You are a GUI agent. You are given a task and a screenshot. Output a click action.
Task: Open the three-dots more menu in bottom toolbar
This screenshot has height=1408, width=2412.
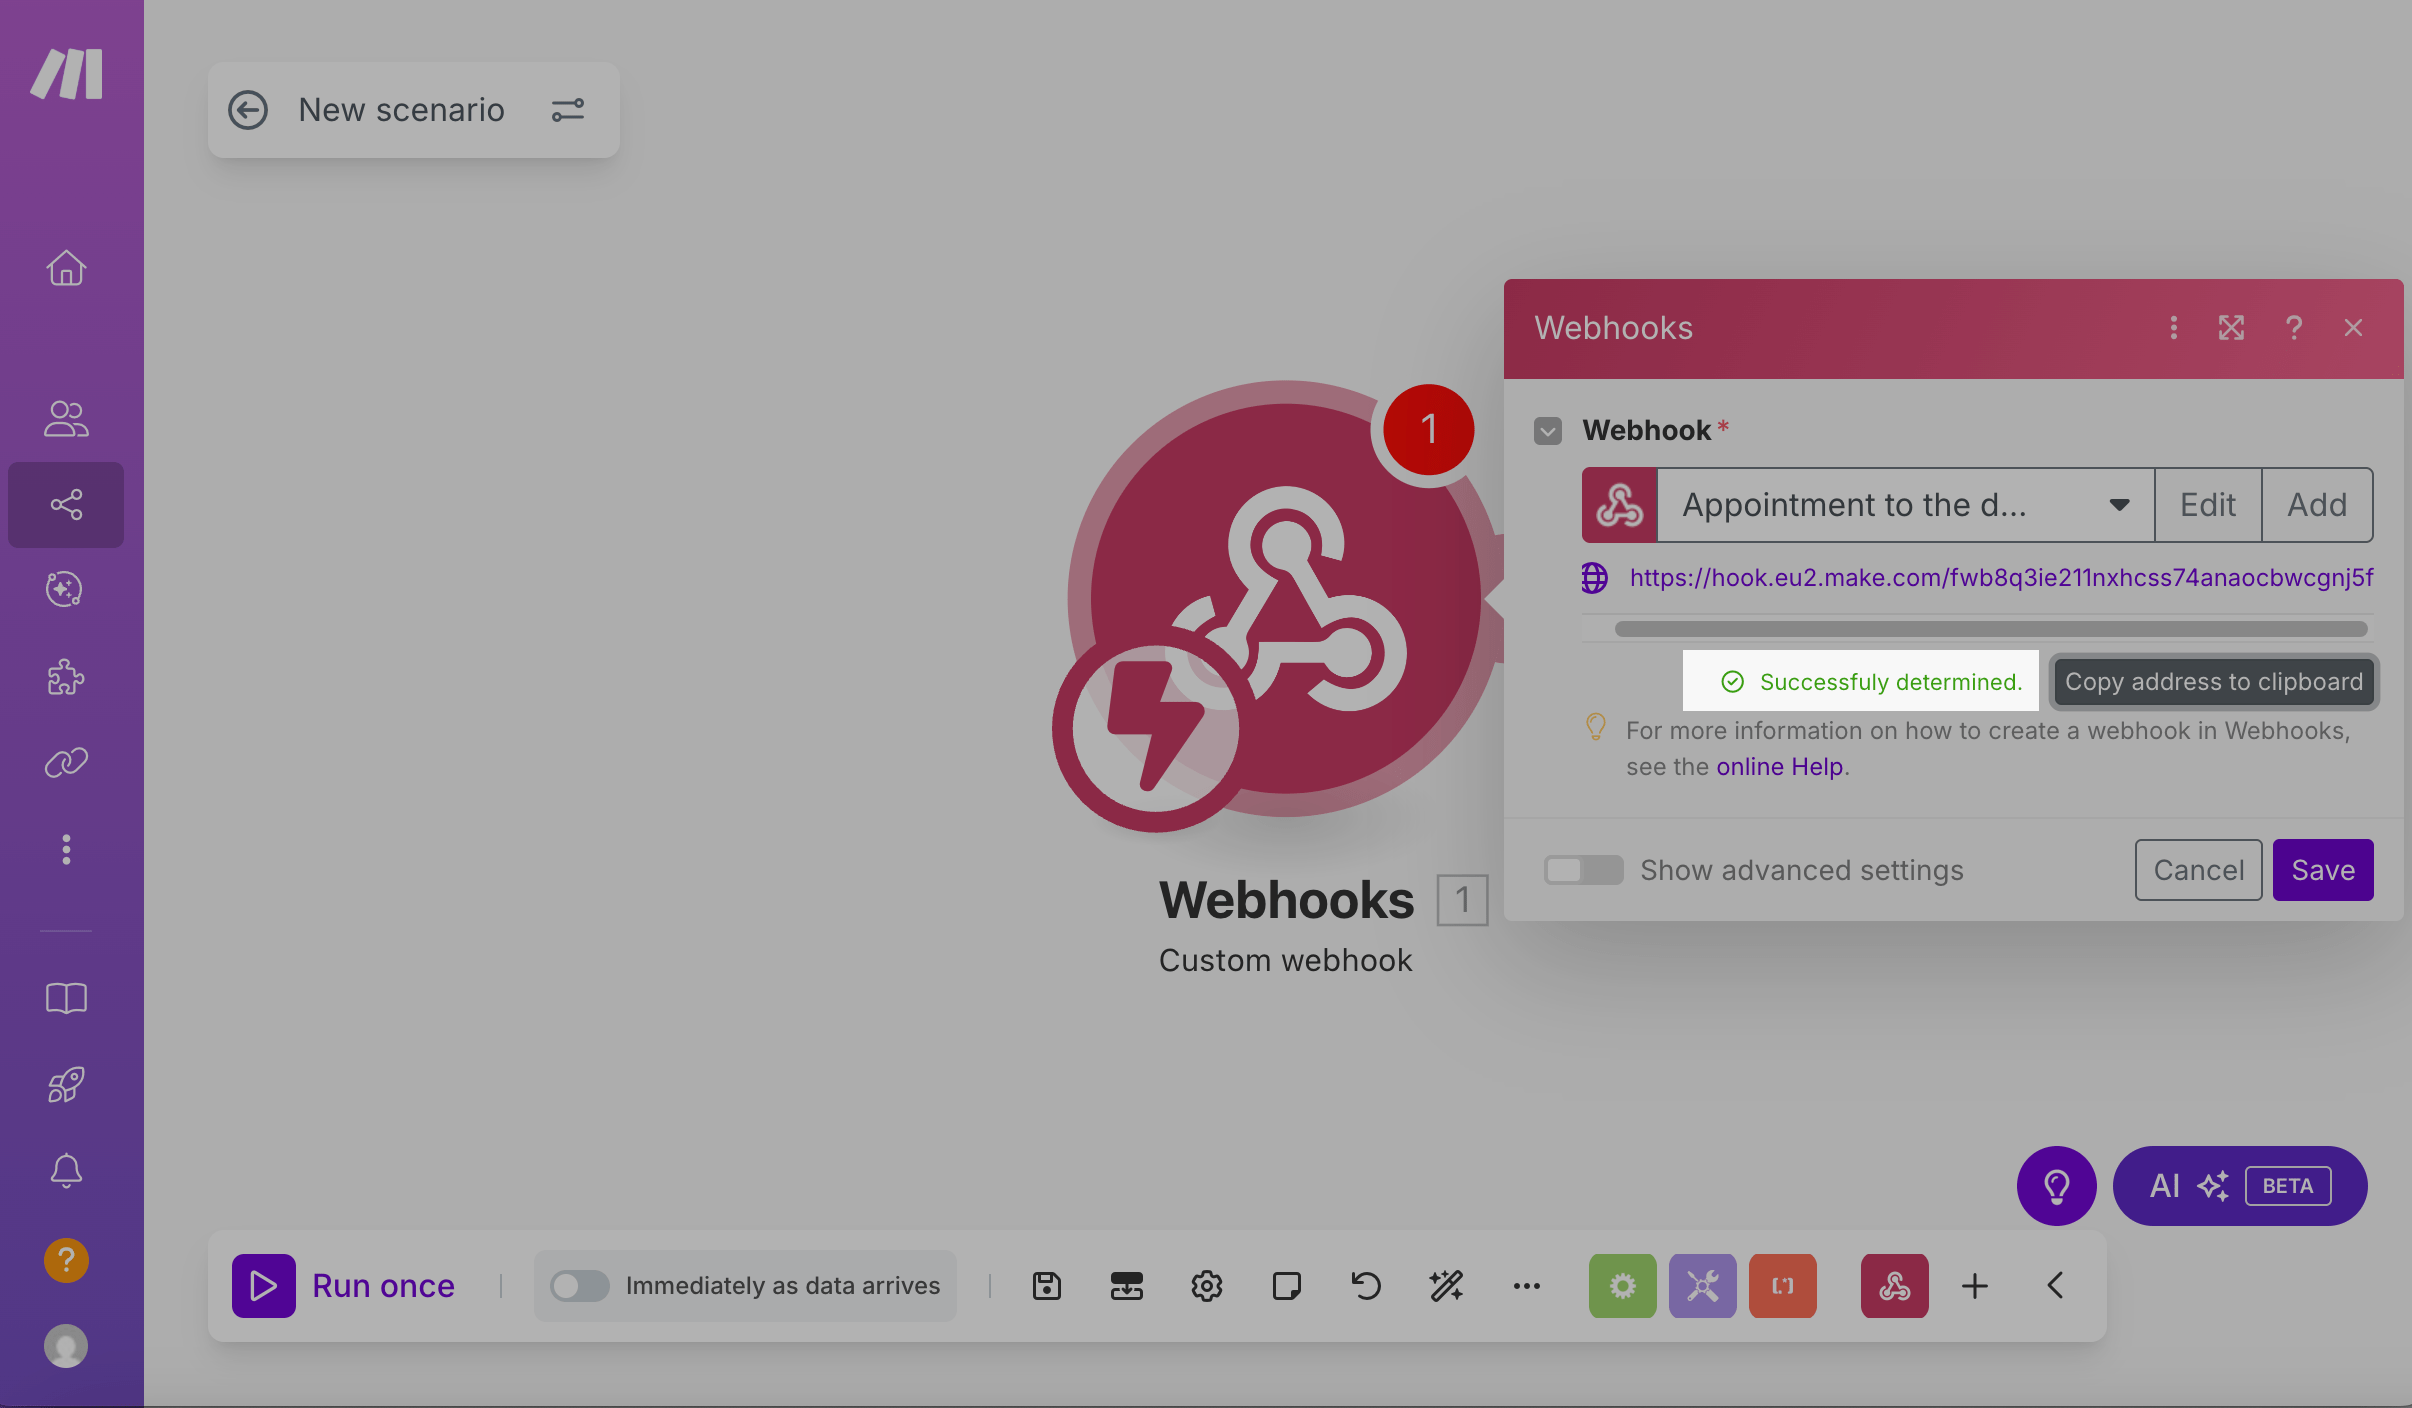(1526, 1286)
